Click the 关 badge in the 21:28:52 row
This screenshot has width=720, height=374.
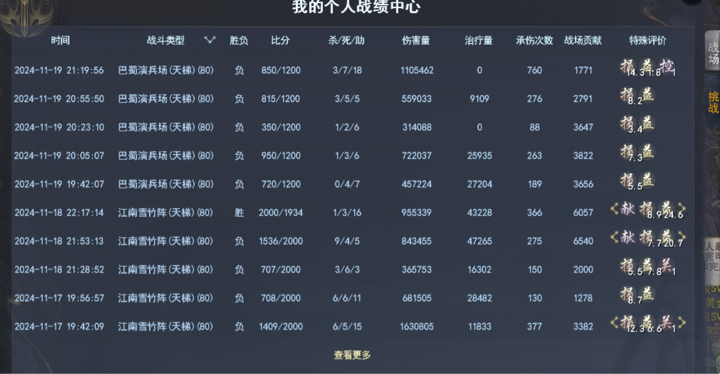[x=666, y=266]
